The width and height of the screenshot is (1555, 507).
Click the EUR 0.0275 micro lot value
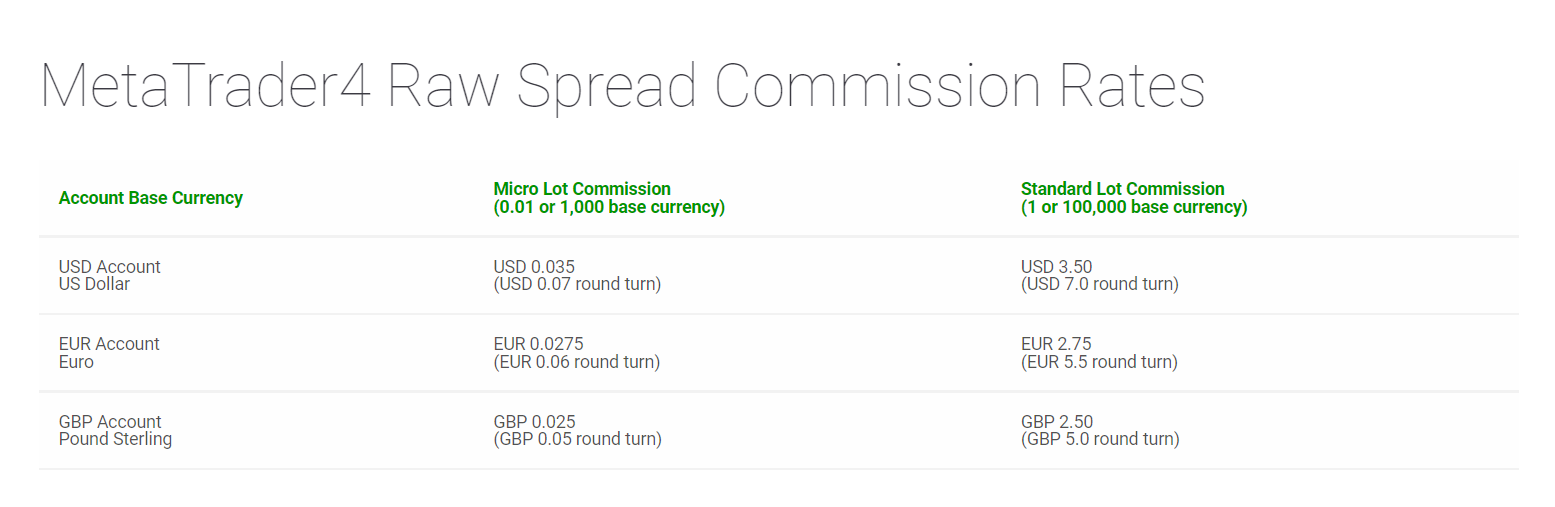pos(538,344)
